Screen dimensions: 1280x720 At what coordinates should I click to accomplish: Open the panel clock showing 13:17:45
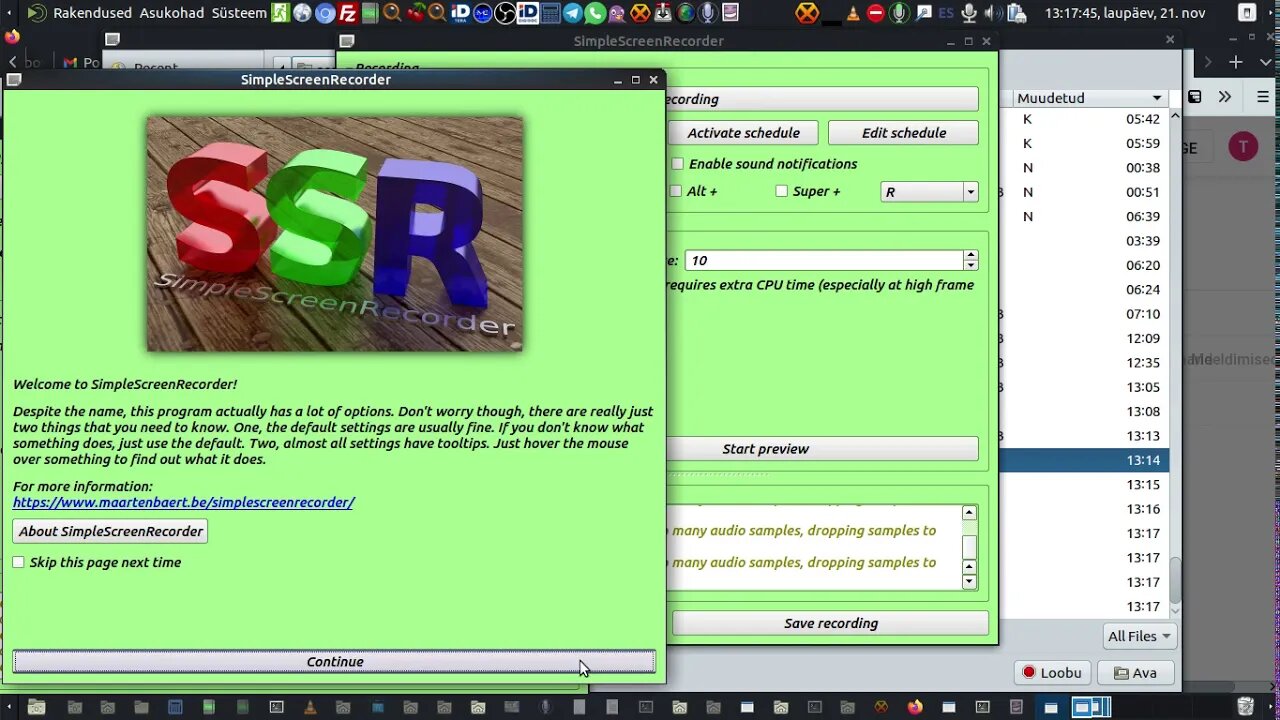point(1125,13)
